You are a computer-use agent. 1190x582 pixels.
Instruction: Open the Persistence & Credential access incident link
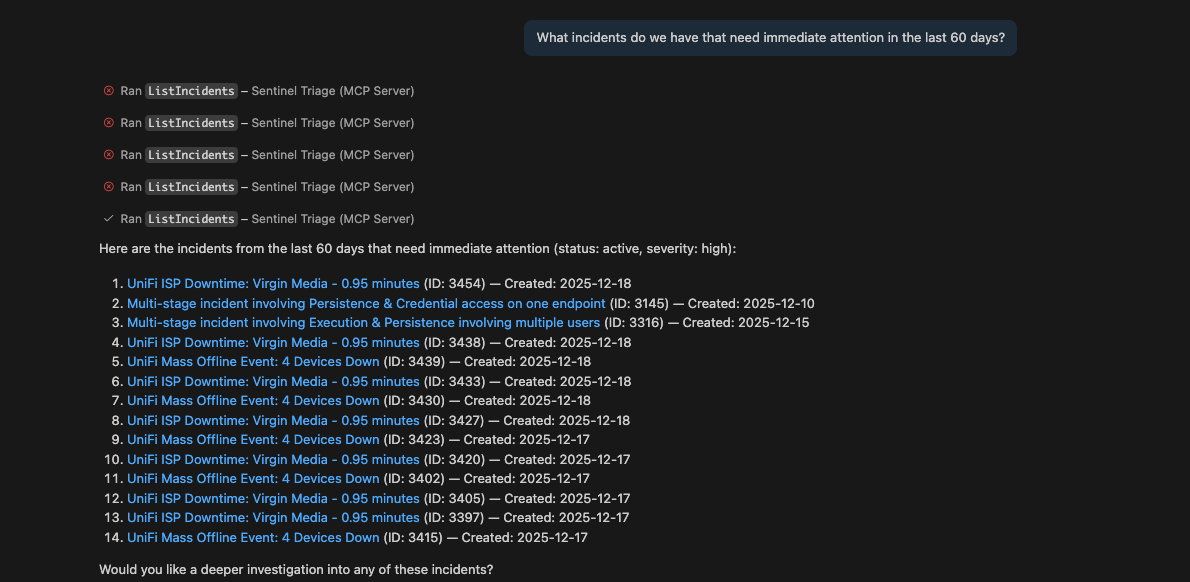(x=366, y=303)
